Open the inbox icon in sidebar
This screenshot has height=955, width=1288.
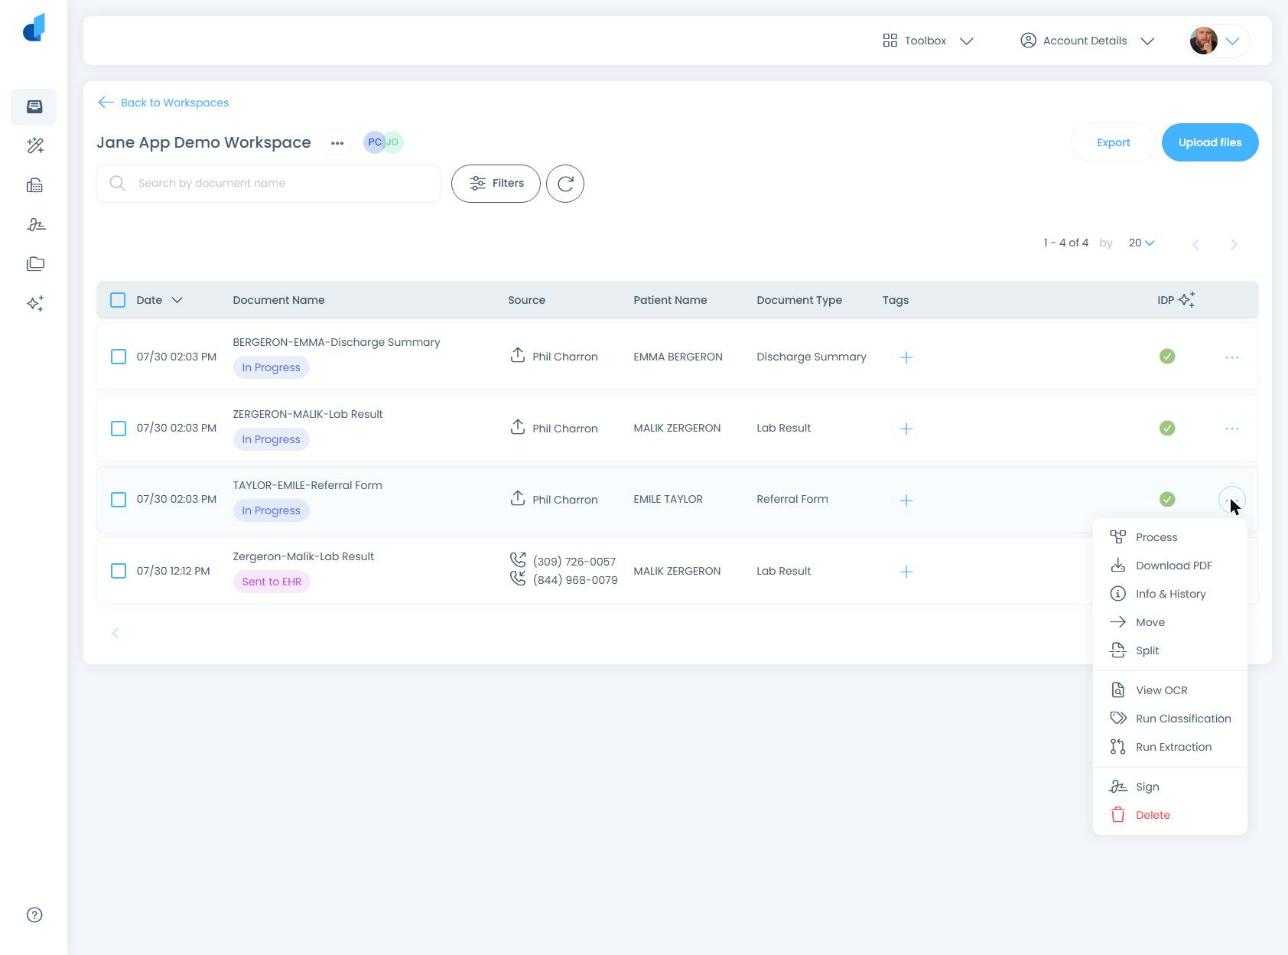coord(34,106)
